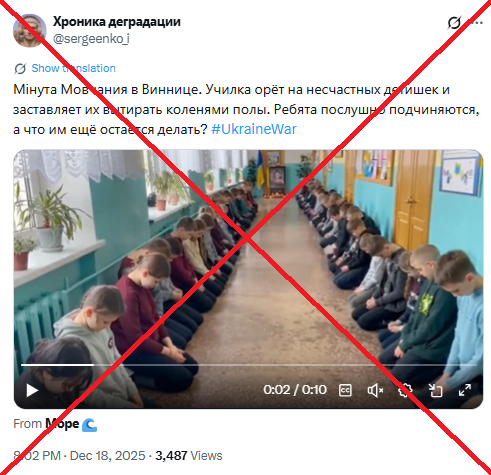Open the Хроника деградации display name
This screenshot has height=475, width=491.
pos(117,22)
